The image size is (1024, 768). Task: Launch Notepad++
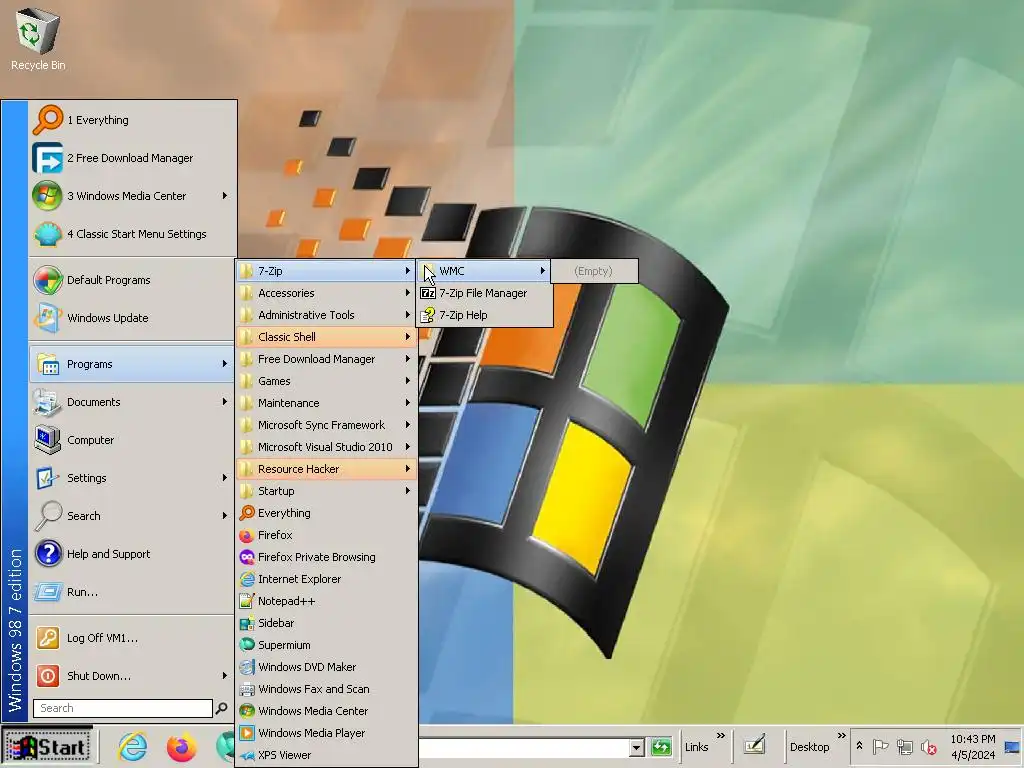tap(327, 601)
